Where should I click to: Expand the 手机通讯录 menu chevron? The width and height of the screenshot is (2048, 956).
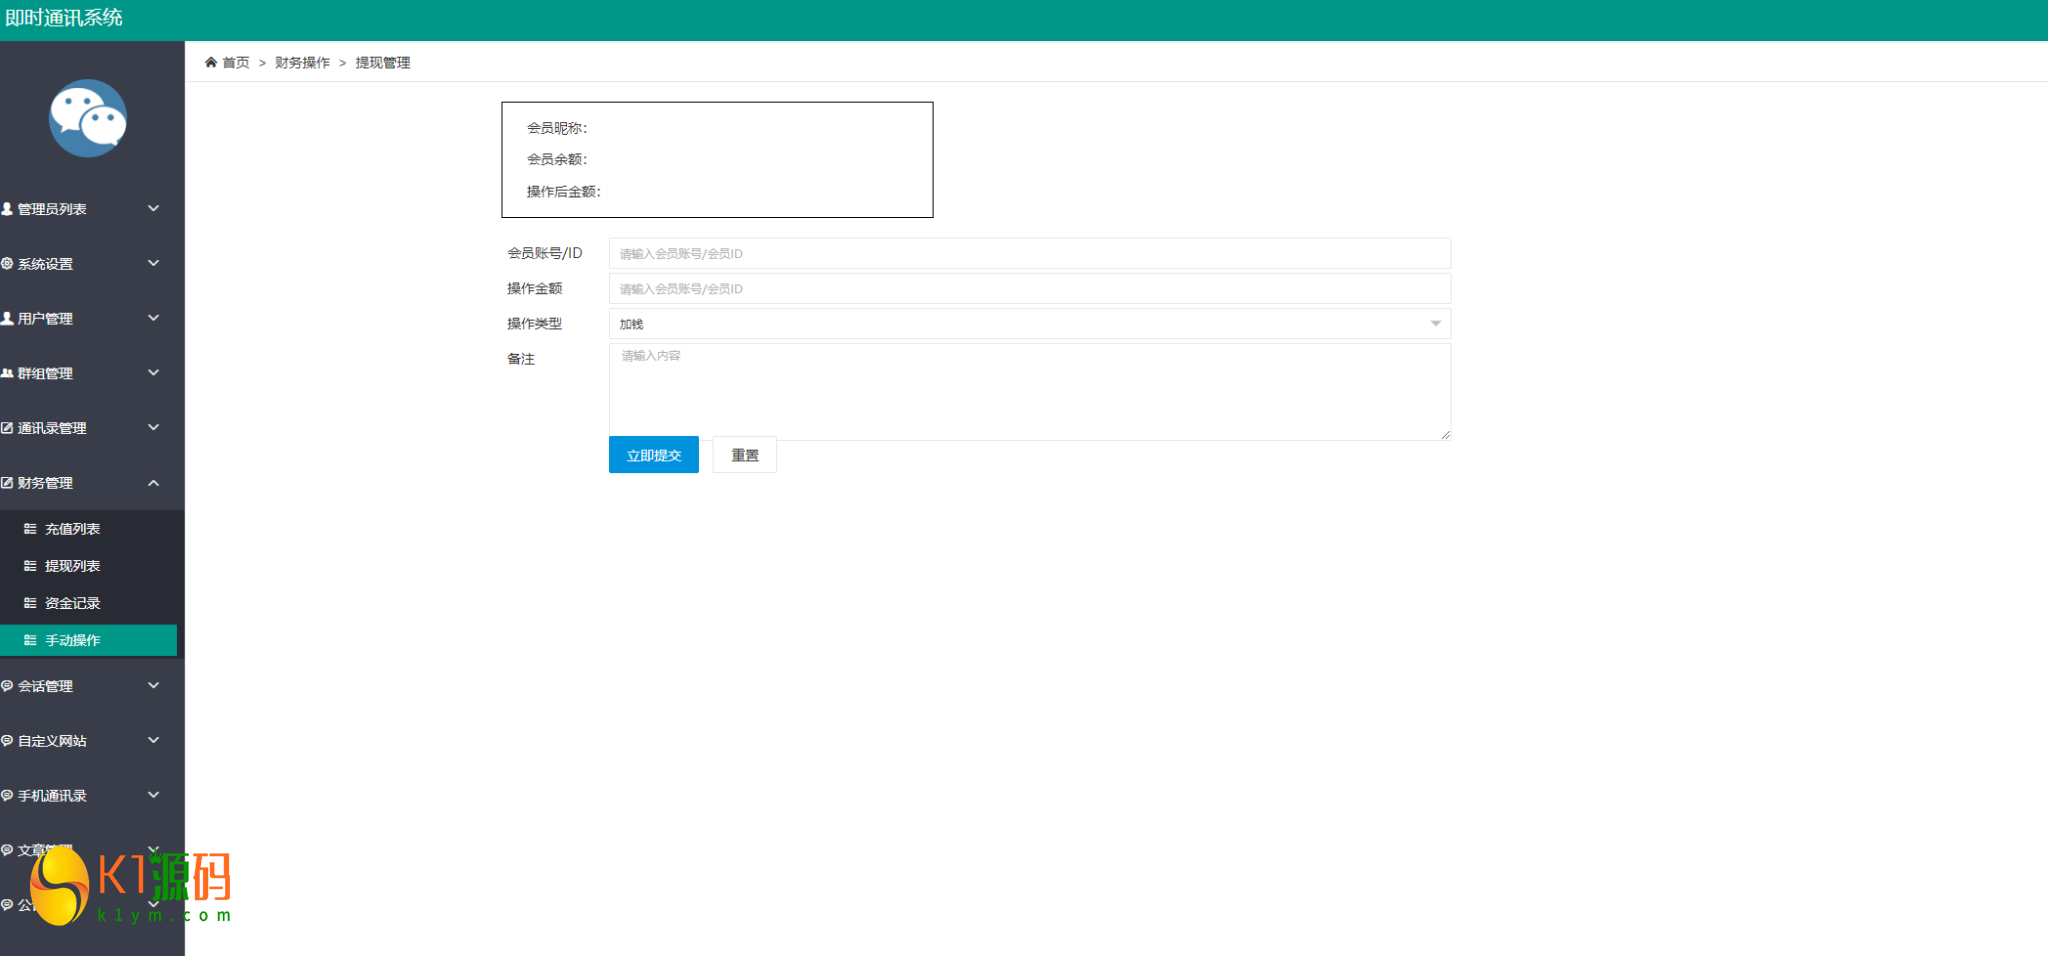click(154, 795)
